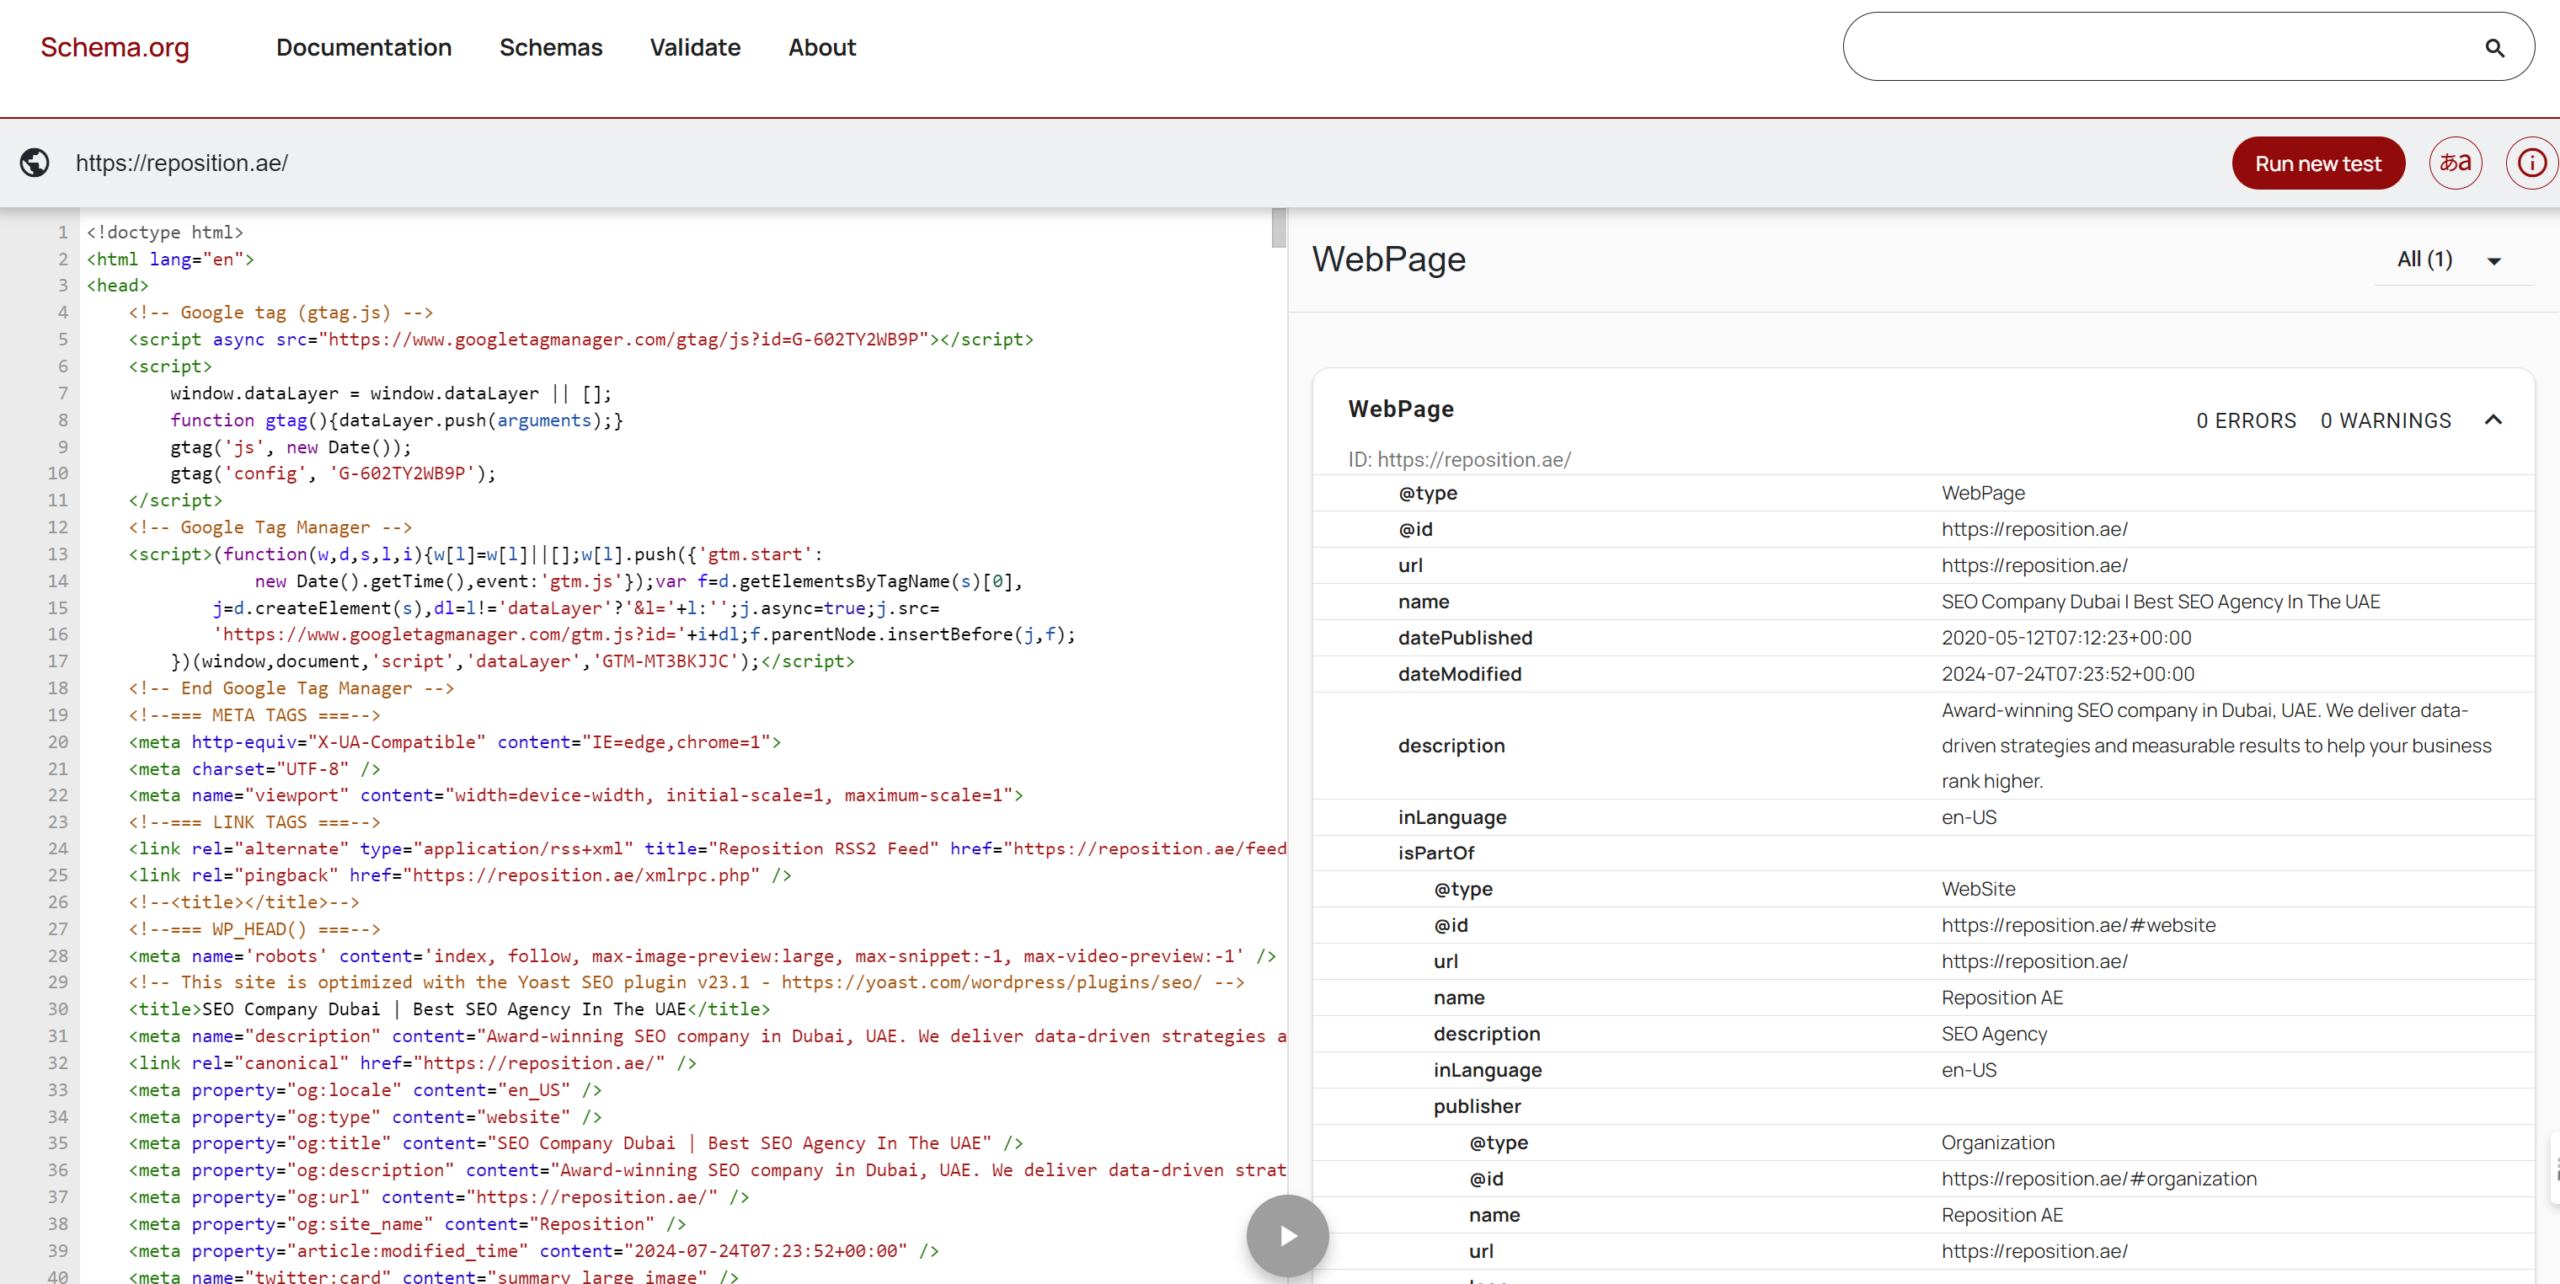This screenshot has height=1284, width=2560.
Task: Select the datePublished value 2020-05-12T07:12:23+00:00
Action: pos(2066,638)
